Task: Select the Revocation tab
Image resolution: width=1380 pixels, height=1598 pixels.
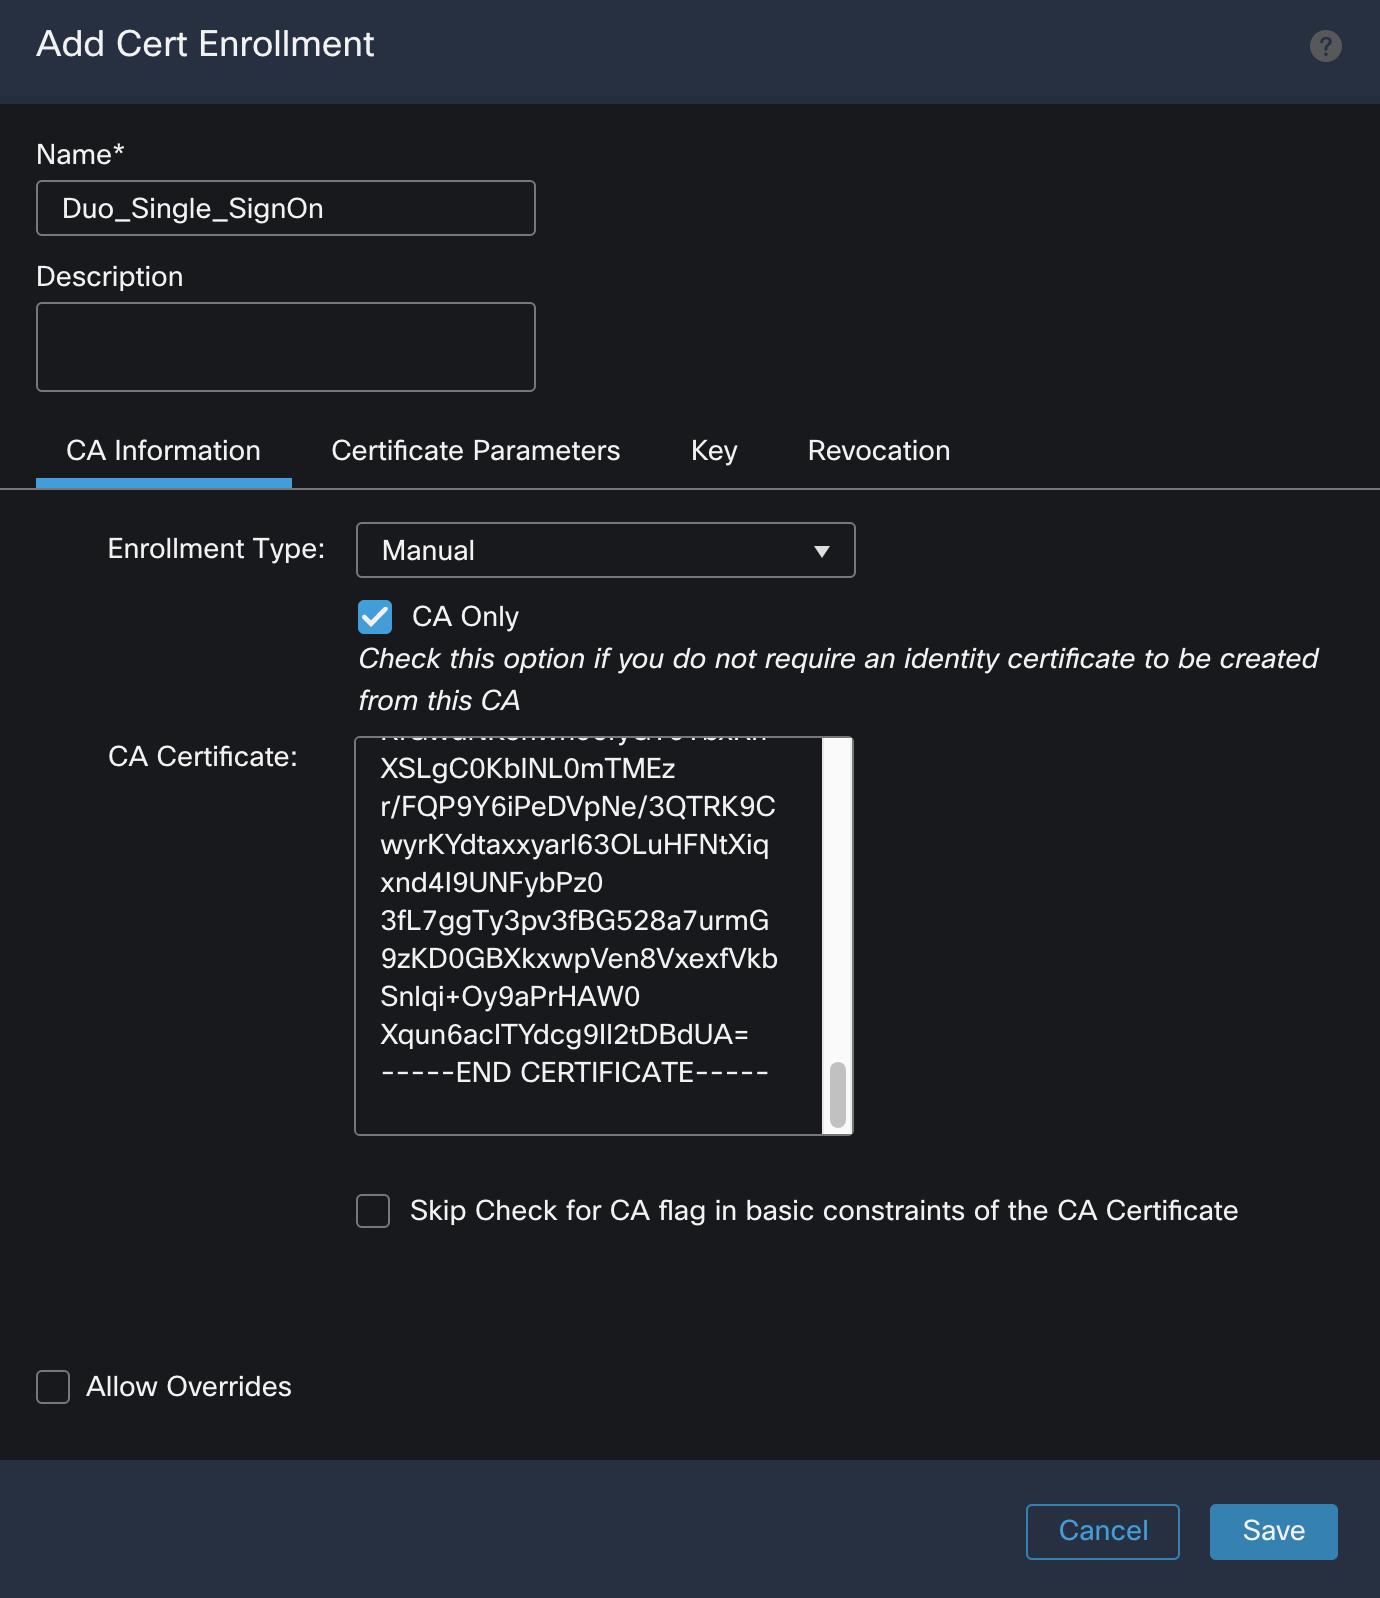Action: (x=878, y=451)
